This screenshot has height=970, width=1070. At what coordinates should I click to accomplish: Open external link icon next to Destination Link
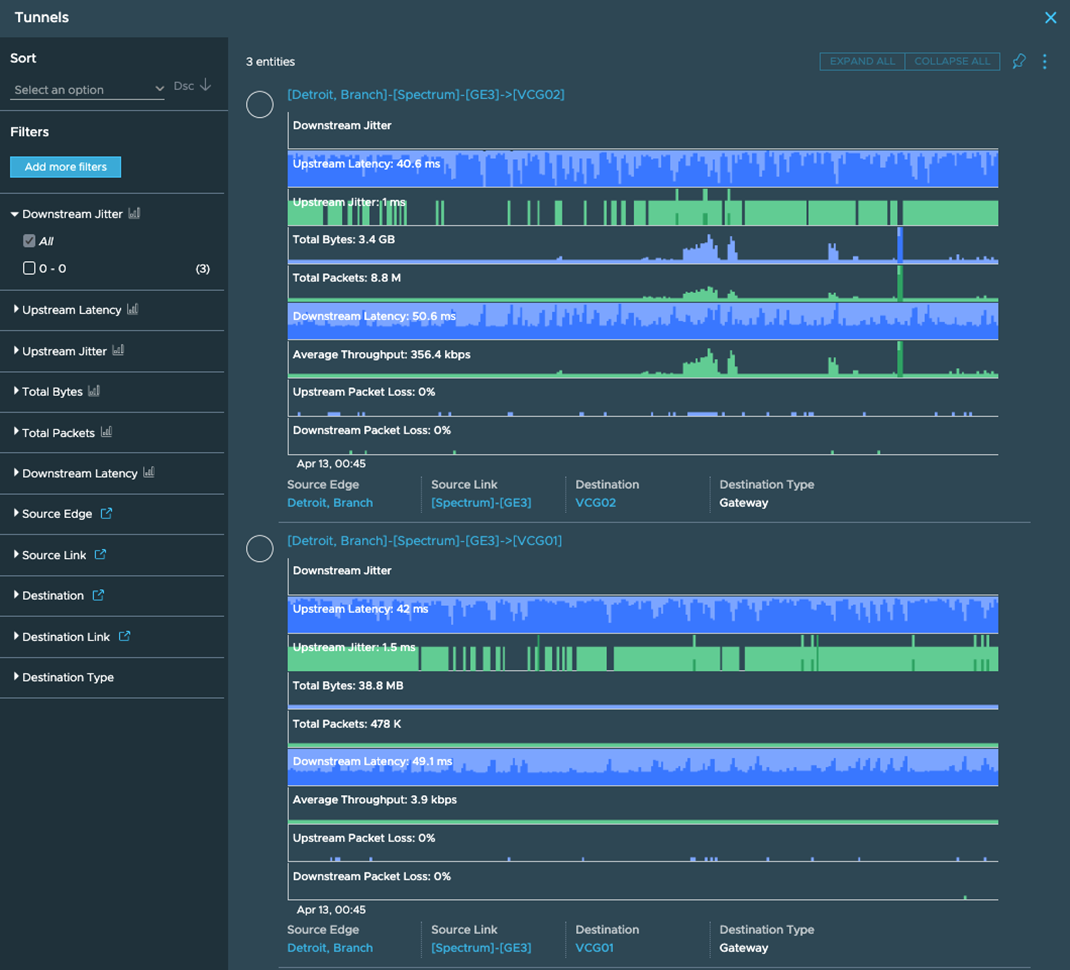[124, 636]
